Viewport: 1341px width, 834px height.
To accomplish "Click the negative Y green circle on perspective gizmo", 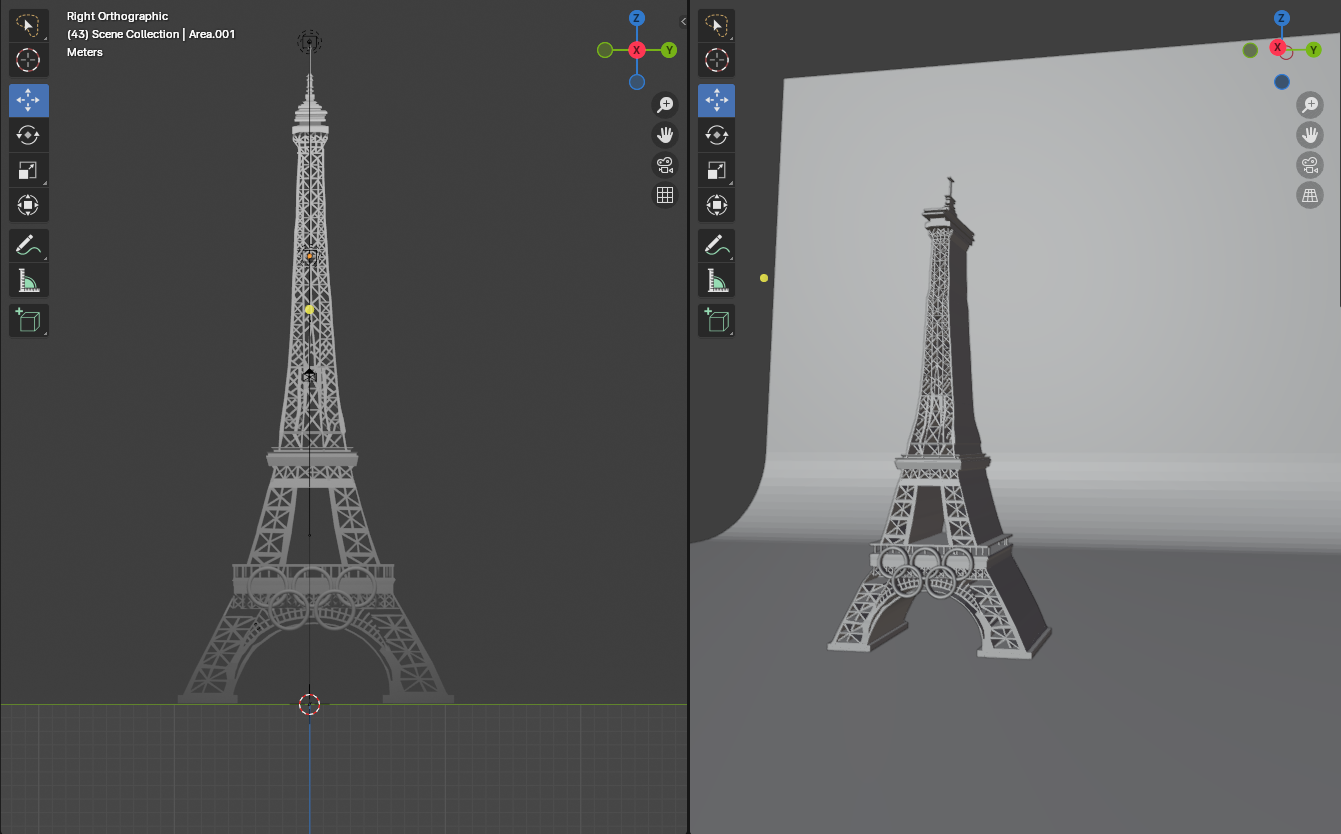I will [1250, 50].
